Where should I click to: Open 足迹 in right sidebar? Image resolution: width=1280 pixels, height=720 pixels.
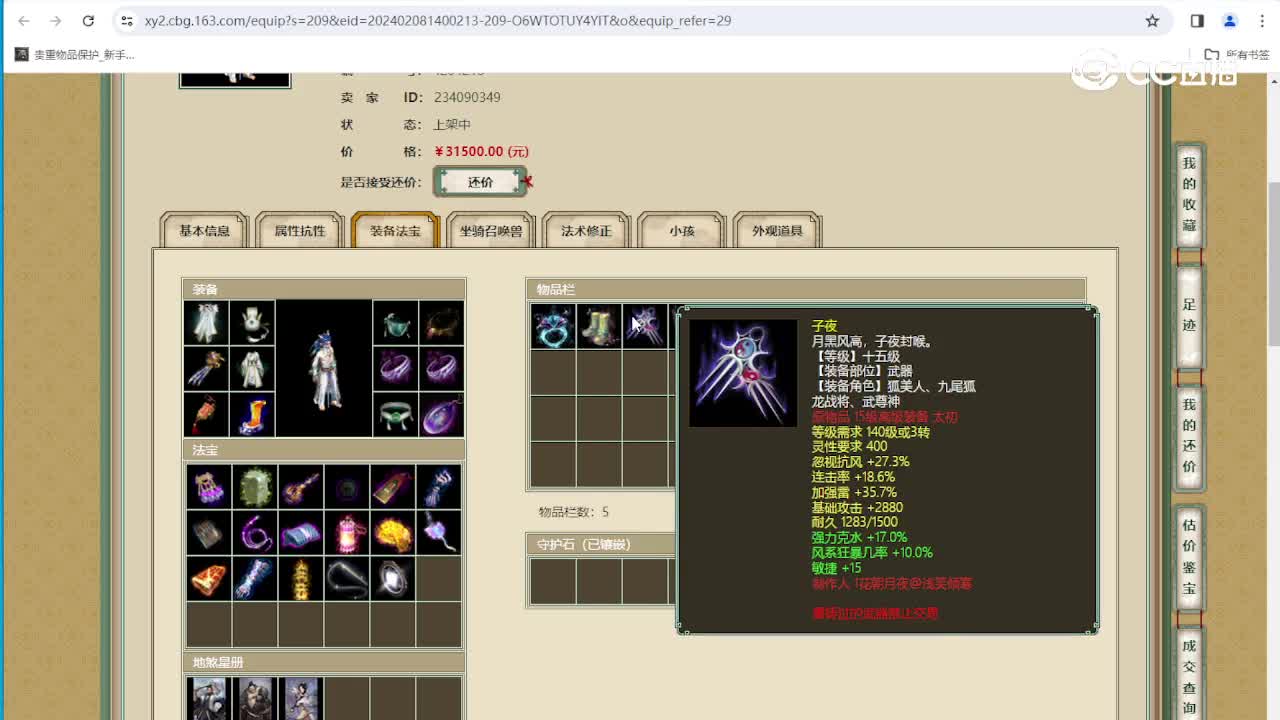coord(1189,315)
